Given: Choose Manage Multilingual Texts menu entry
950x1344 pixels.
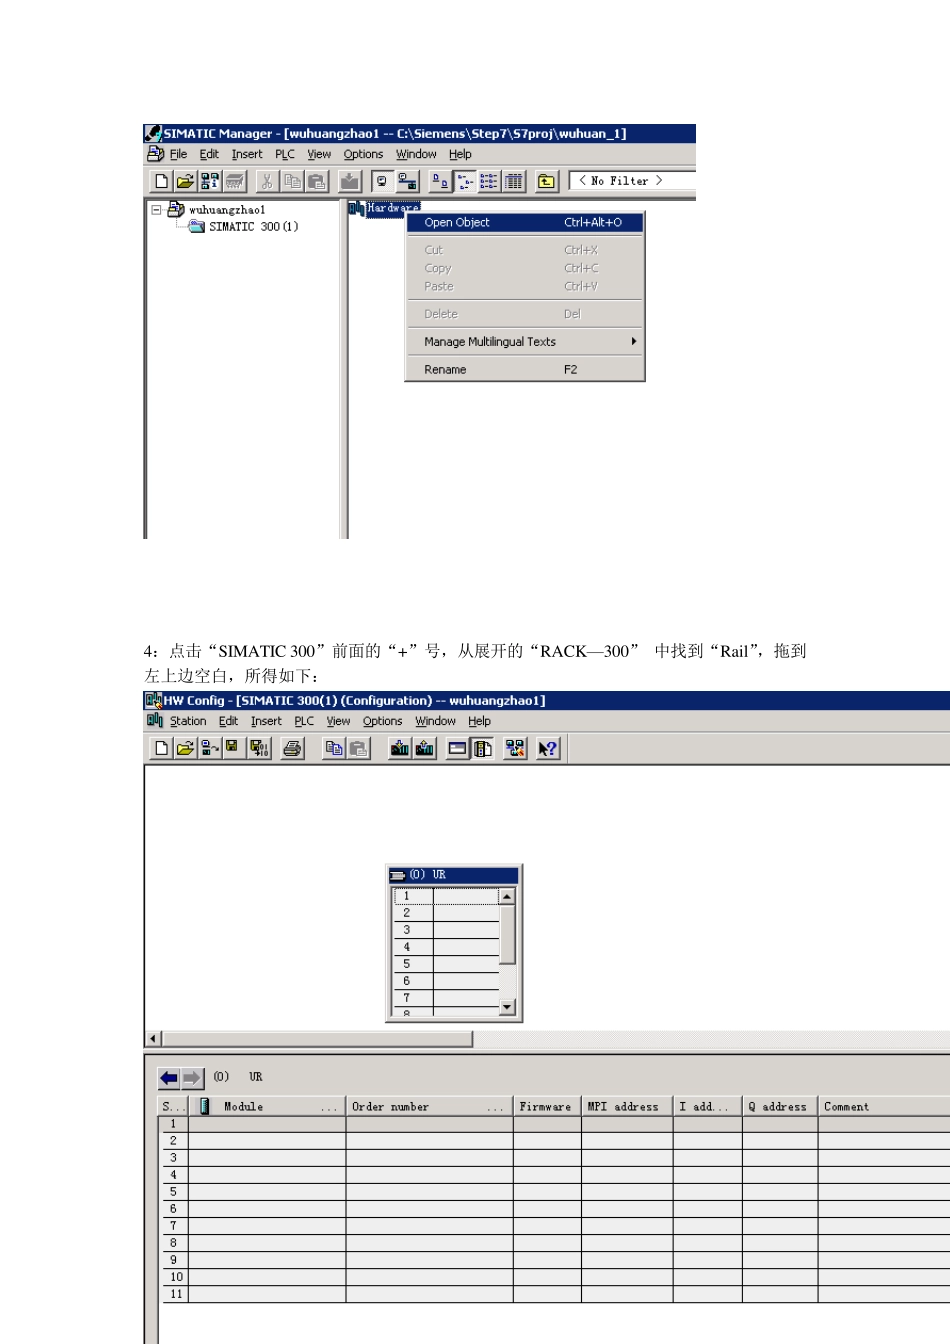Looking at the screenshot, I should (524, 342).
